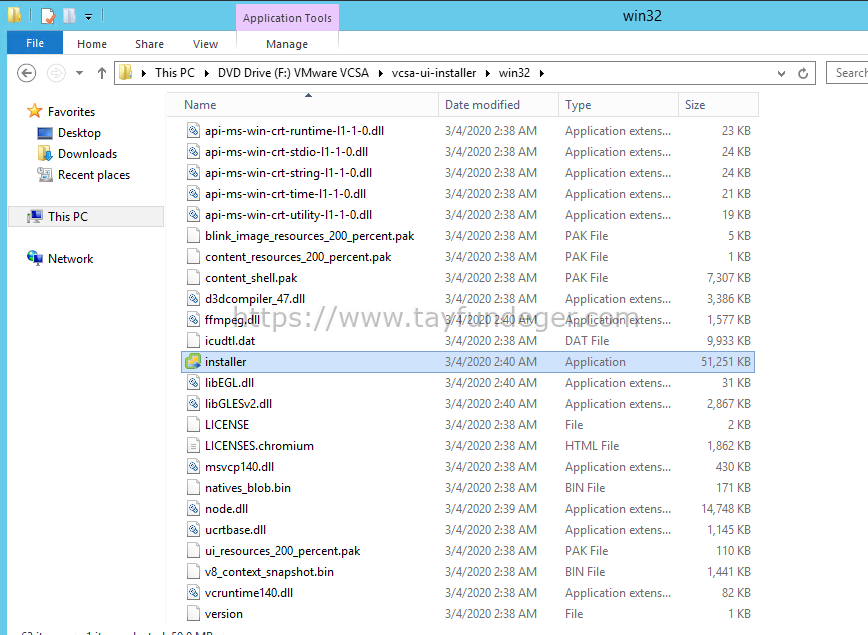868x635 pixels.
Task: Click the Forward navigation arrow
Action: tap(56, 73)
